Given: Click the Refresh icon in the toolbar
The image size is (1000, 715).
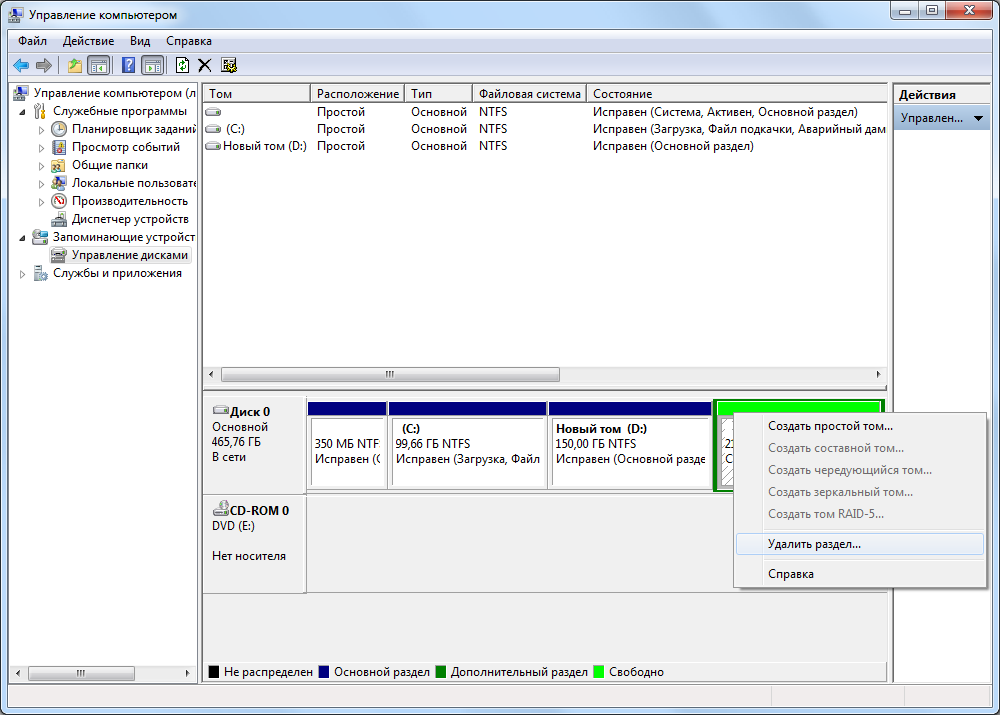Looking at the screenshot, I should [x=182, y=65].
